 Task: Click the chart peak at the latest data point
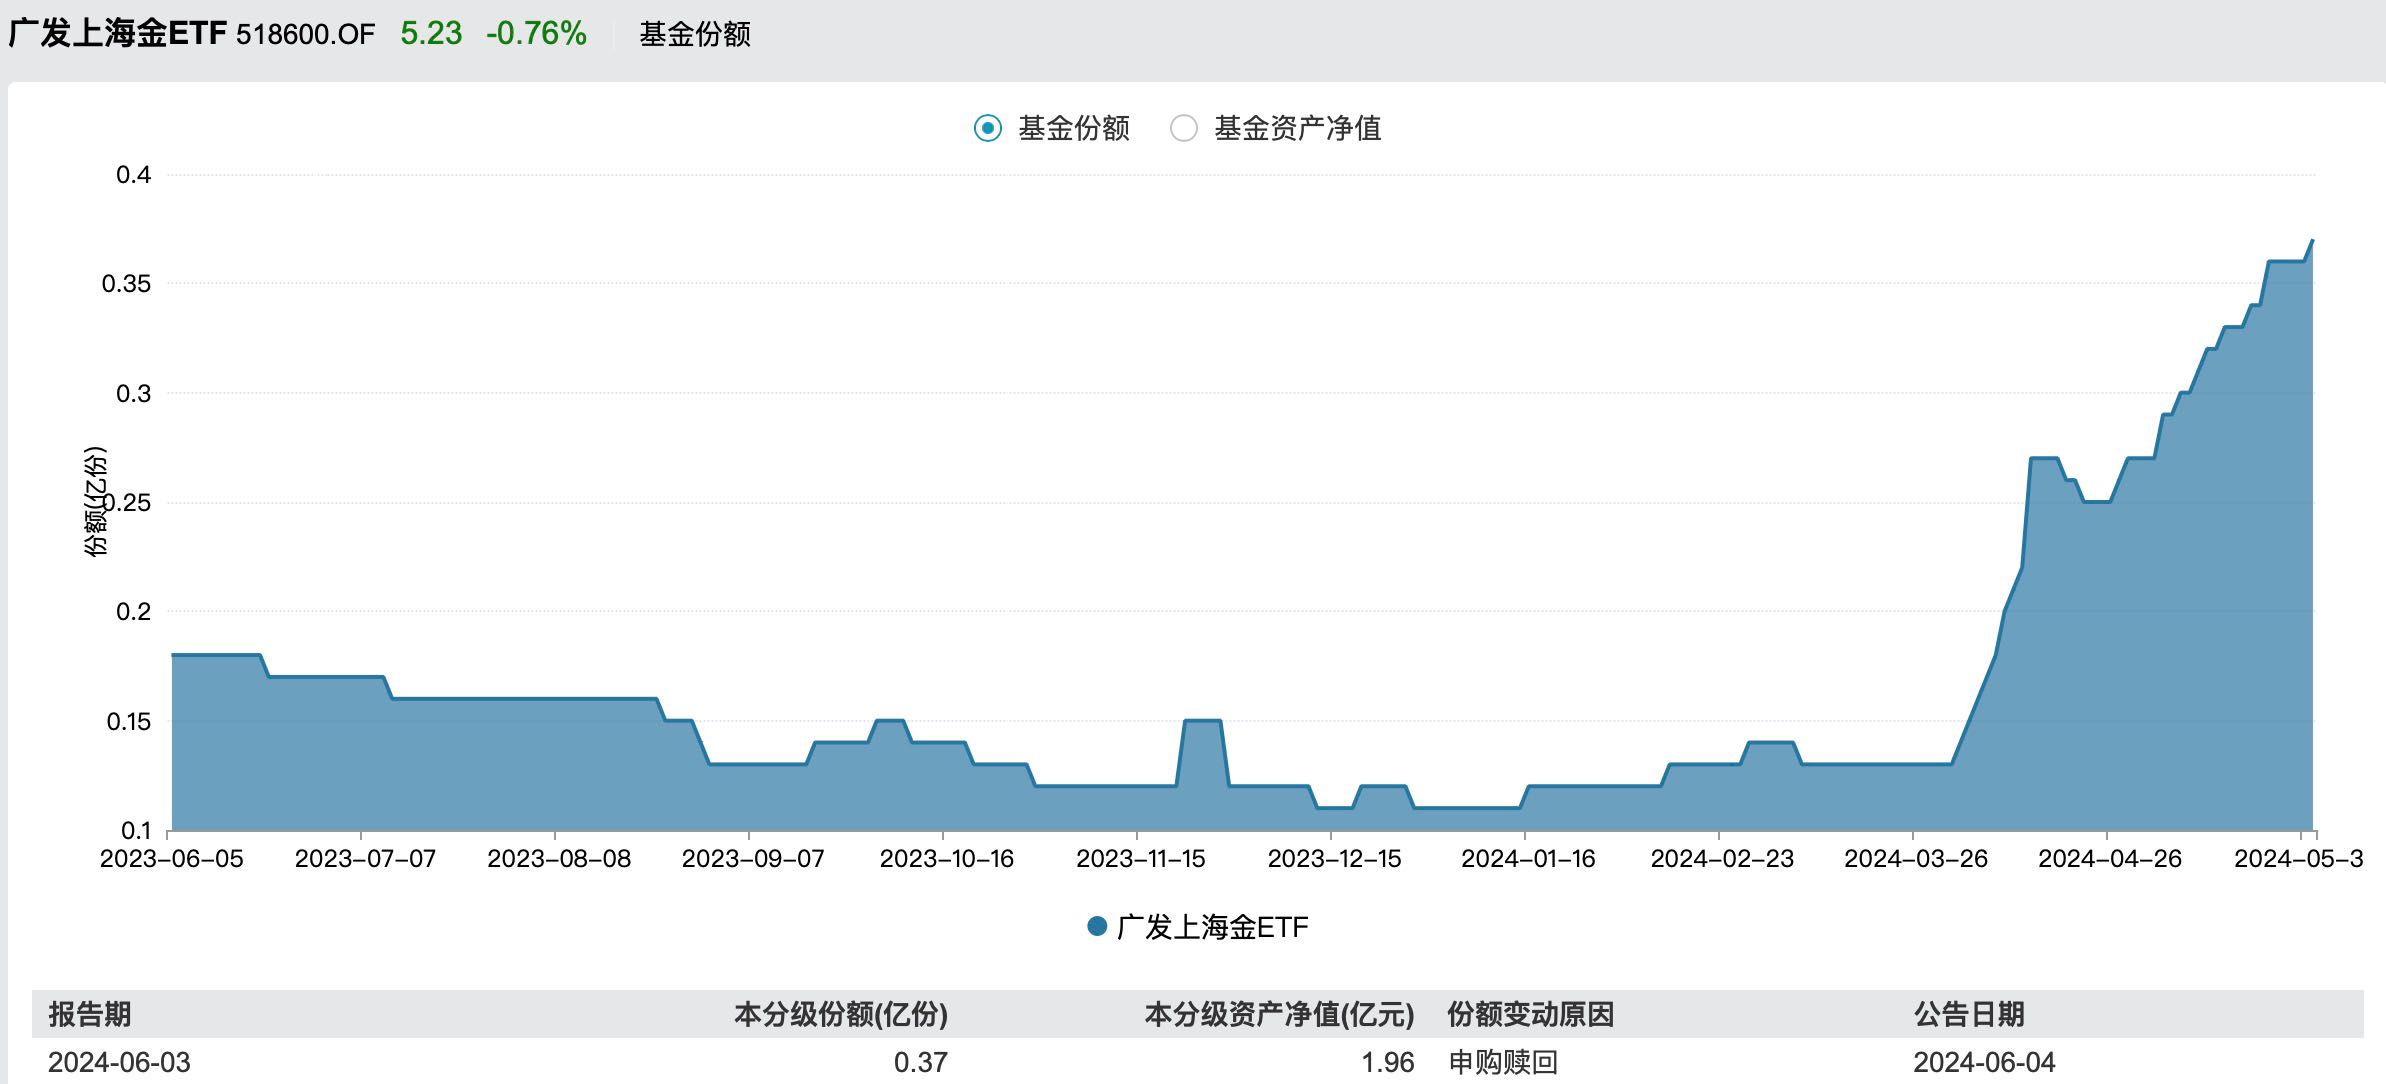[2312, 241]
